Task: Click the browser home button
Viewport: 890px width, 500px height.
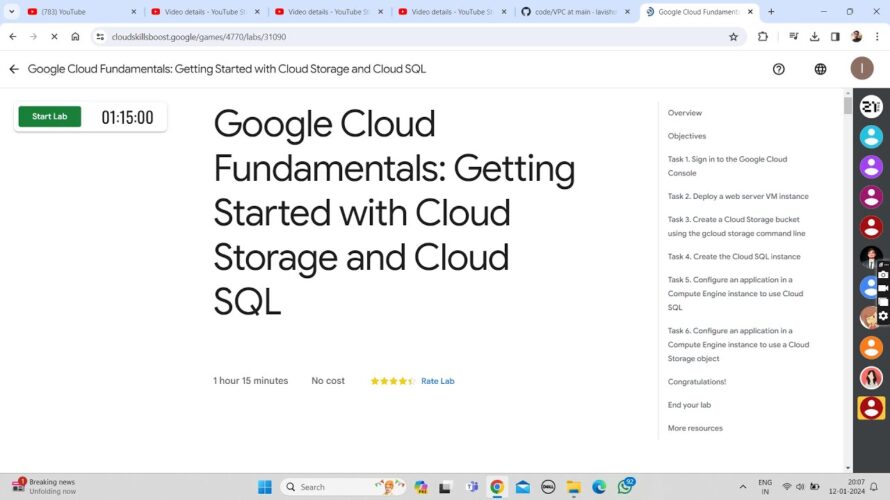Action: (75, 37)
